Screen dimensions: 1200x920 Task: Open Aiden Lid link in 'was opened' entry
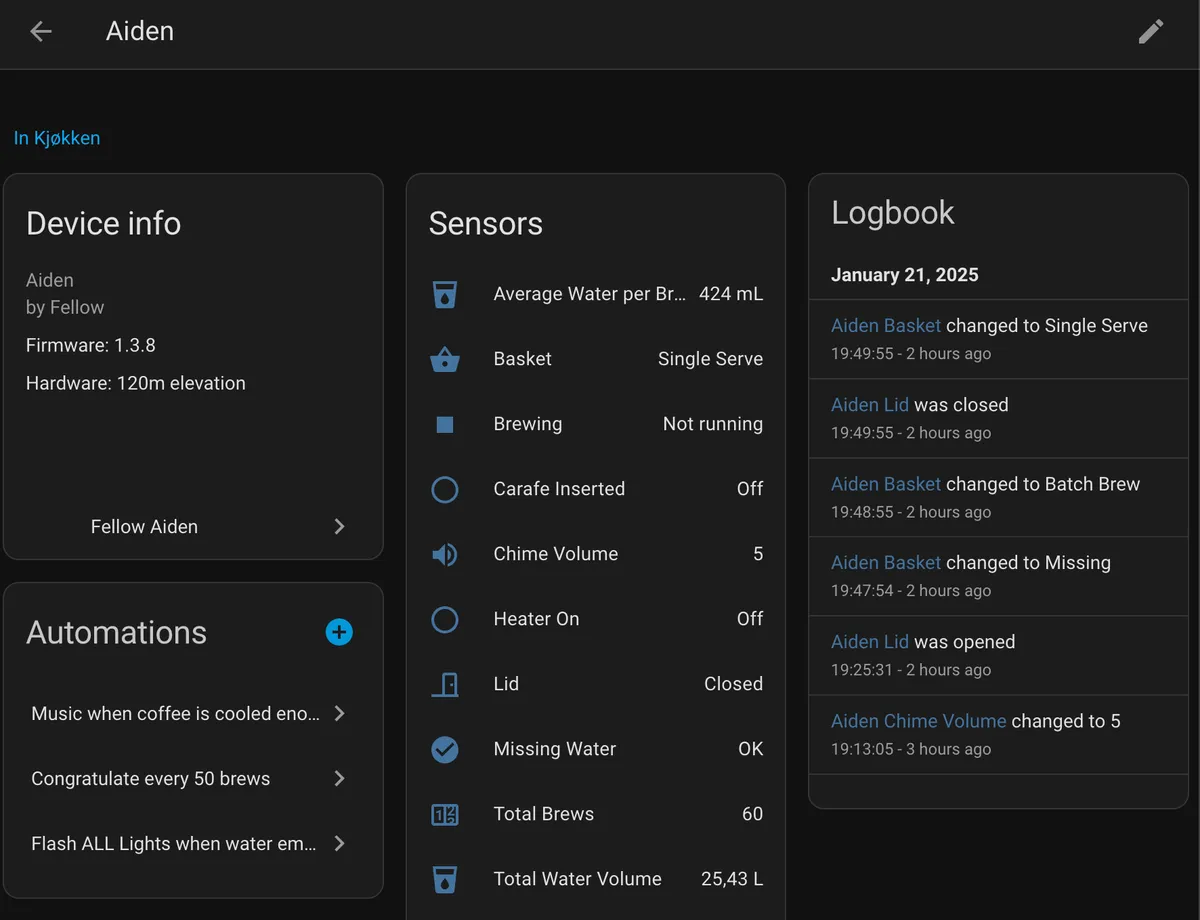pyautogui.click(x=870, y=641)
